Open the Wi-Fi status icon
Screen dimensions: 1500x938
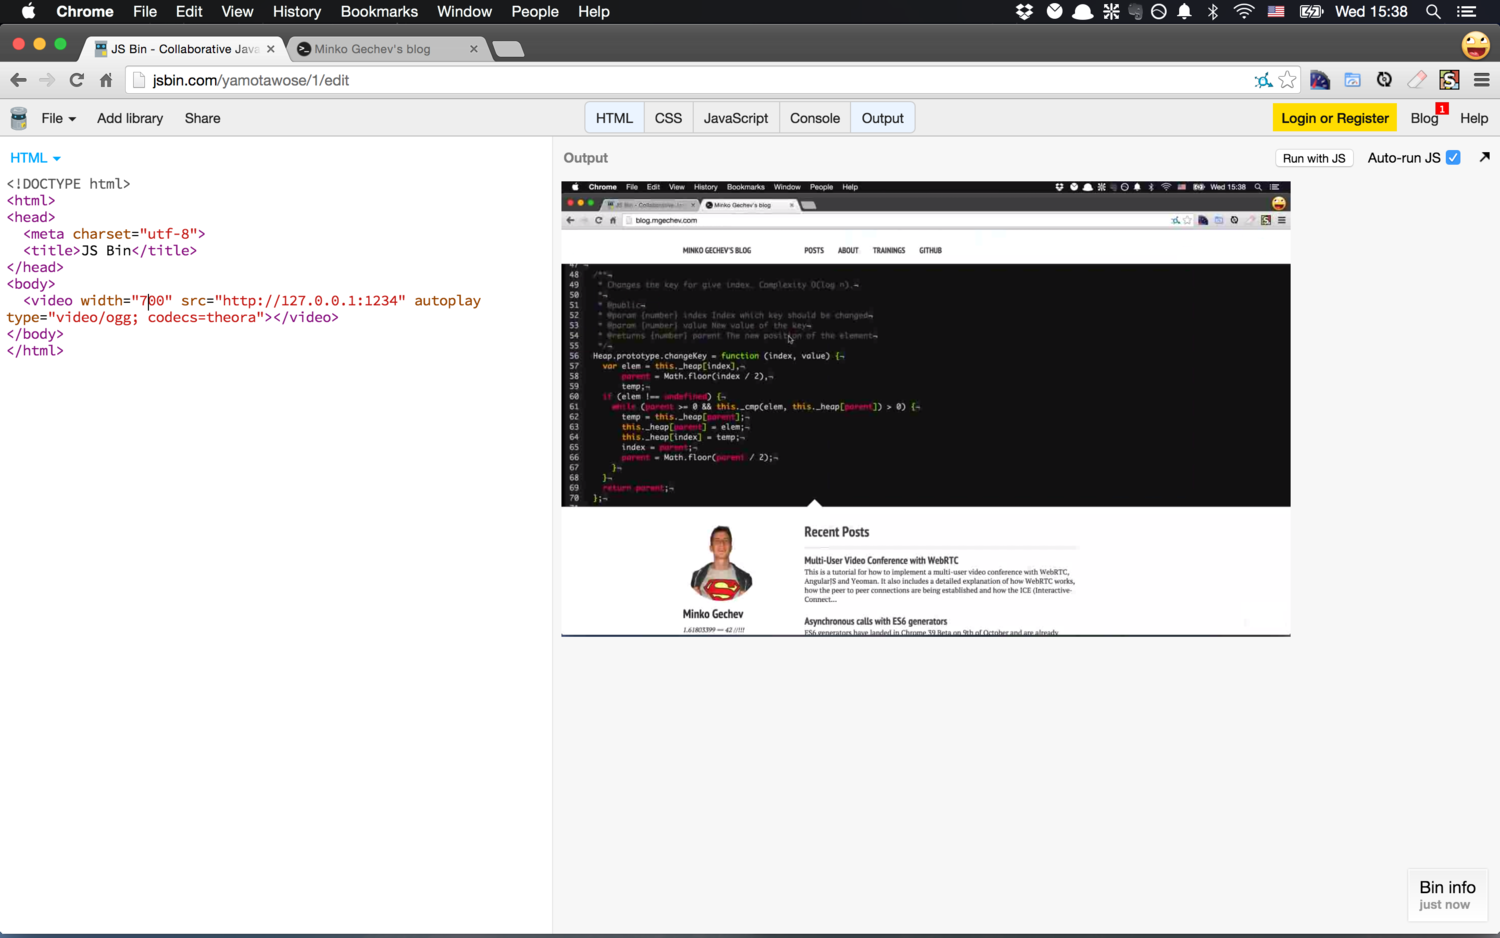coord(1244,12)
